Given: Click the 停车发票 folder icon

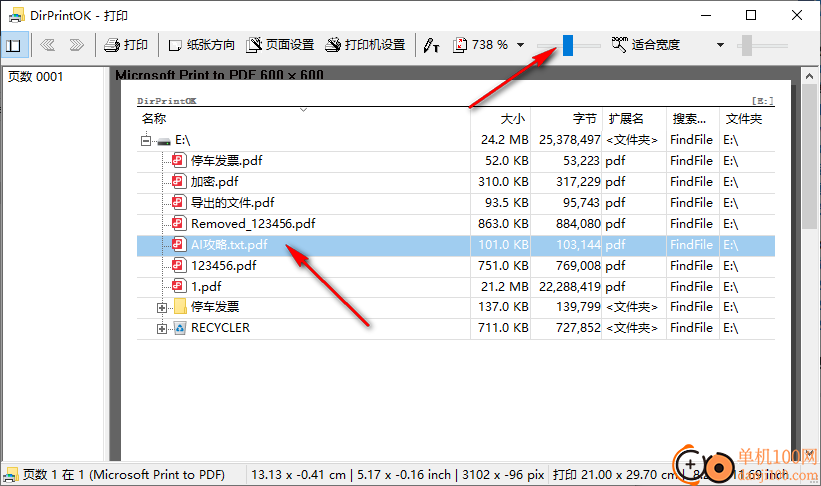Looking at the screenshot, I should 180,306.
